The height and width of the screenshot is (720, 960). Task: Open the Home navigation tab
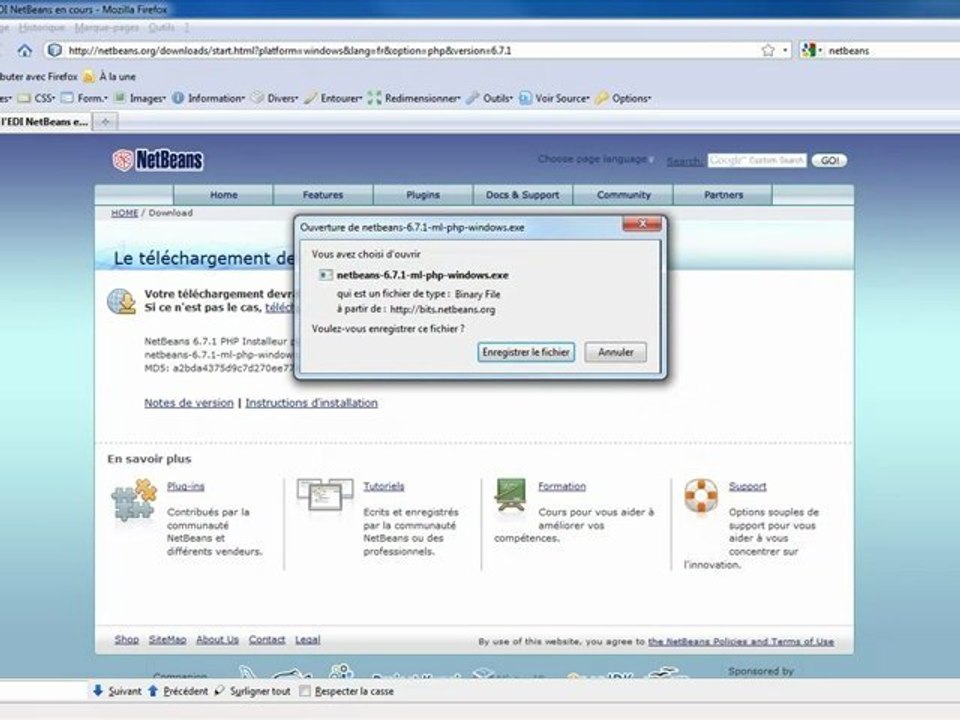pyautogui.click(x=223, y=195)
